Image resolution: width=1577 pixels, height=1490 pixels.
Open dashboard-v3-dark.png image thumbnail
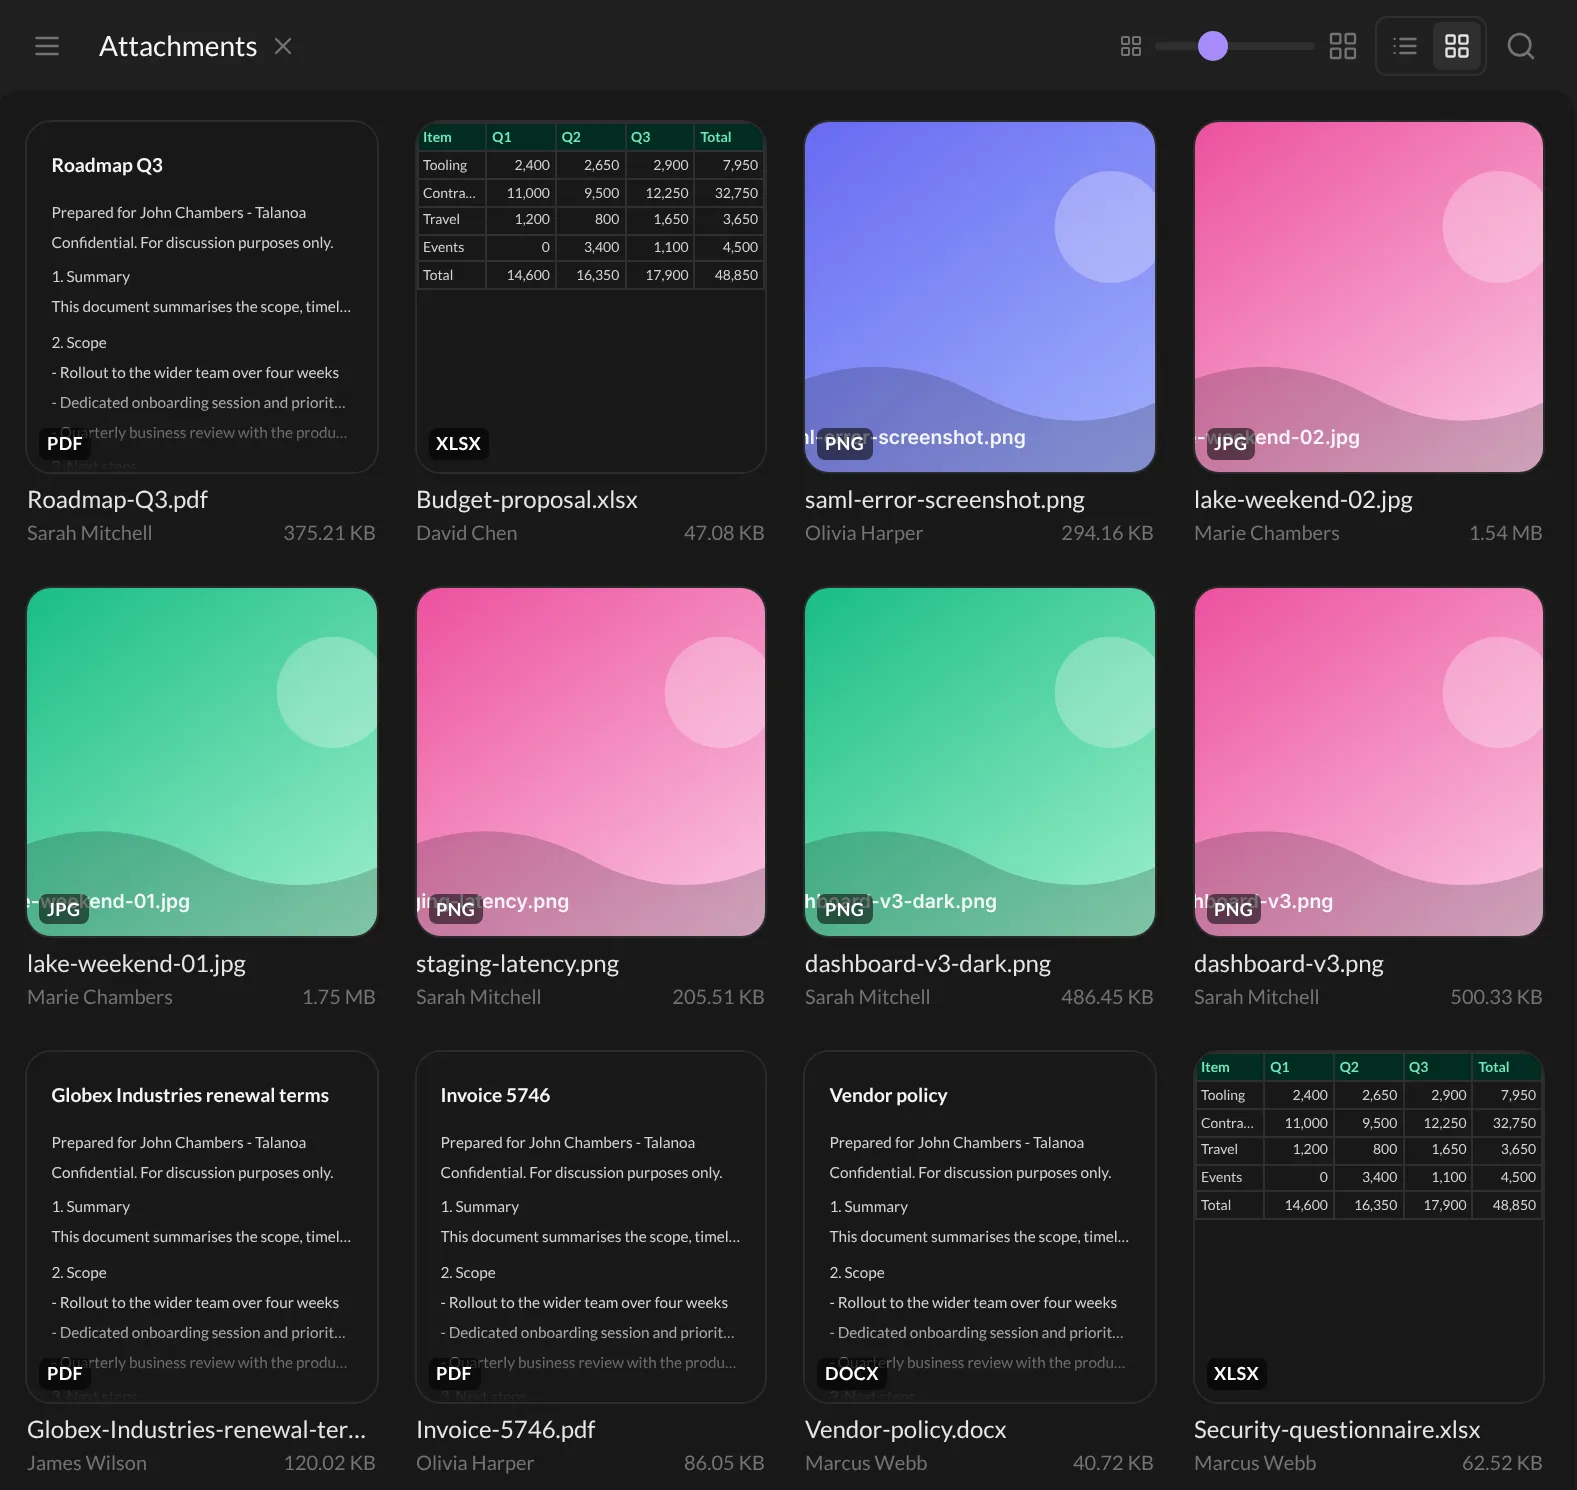[x=980, y=762]
